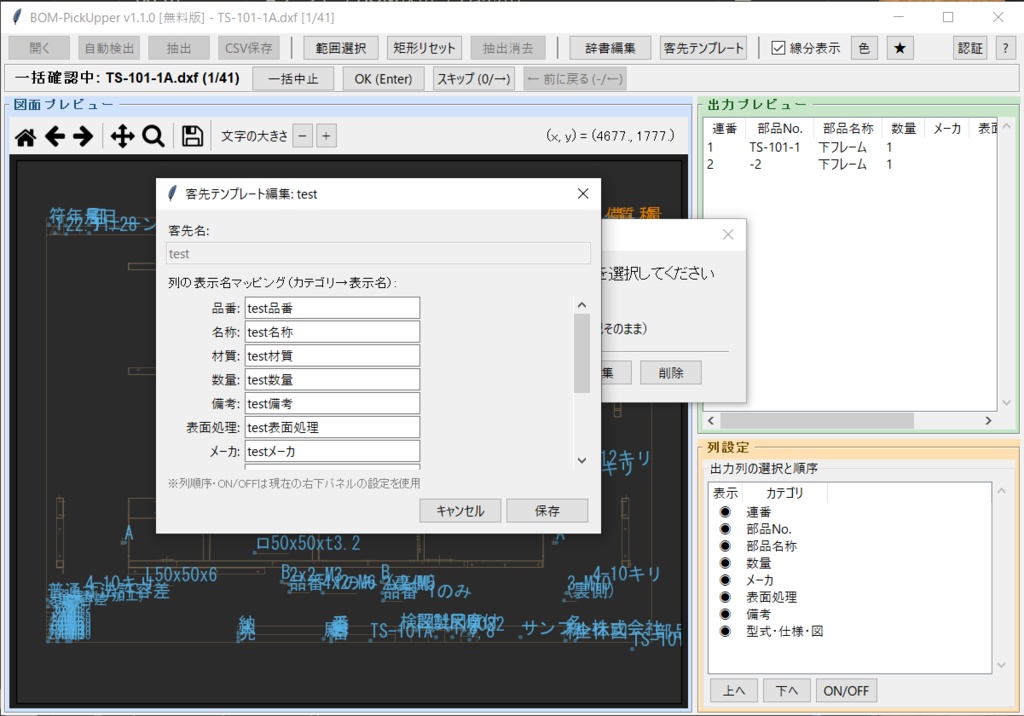Click the 範囲選択 button
The width and height of the screenshot is (1024, 716).
point(340,48)
